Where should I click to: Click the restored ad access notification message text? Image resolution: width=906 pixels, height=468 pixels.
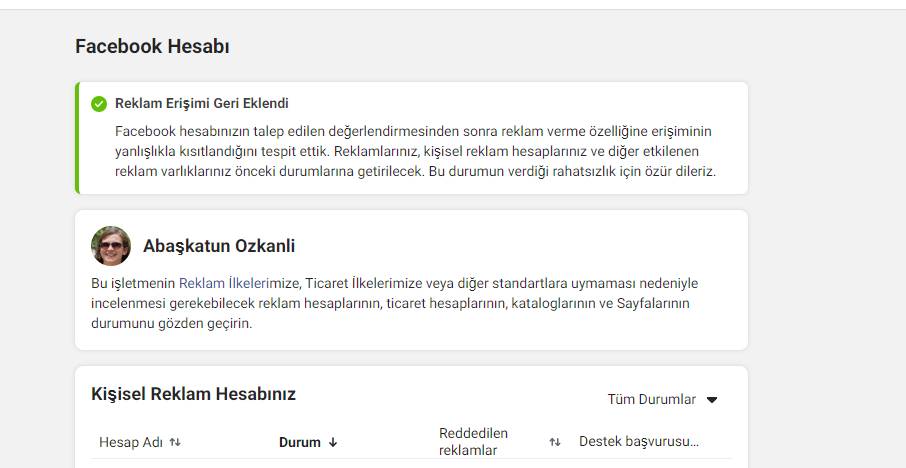(415, 151)
